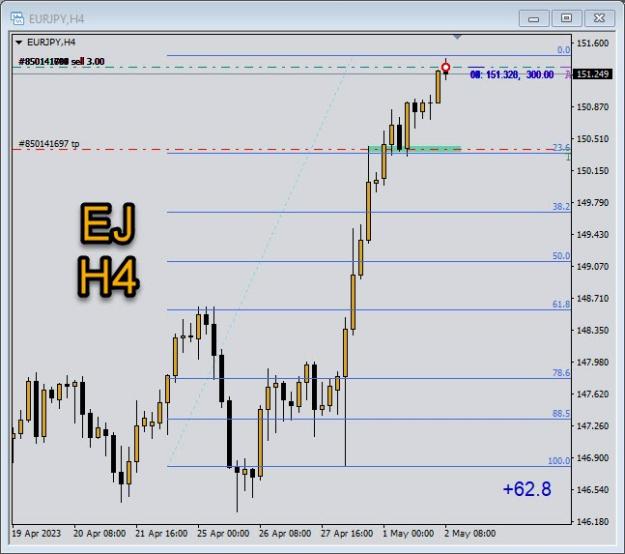Click the 20 Apr 08:00 time label
The height and width of the screenshot is (554, 625).
(x=99, y=533)
